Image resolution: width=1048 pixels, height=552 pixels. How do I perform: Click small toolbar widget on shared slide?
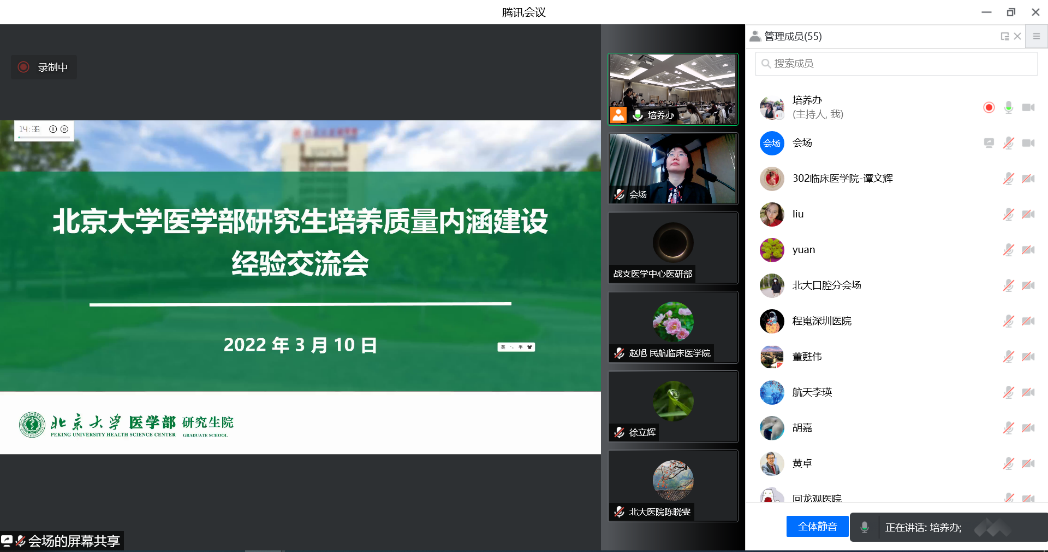(x=516, y=347)
